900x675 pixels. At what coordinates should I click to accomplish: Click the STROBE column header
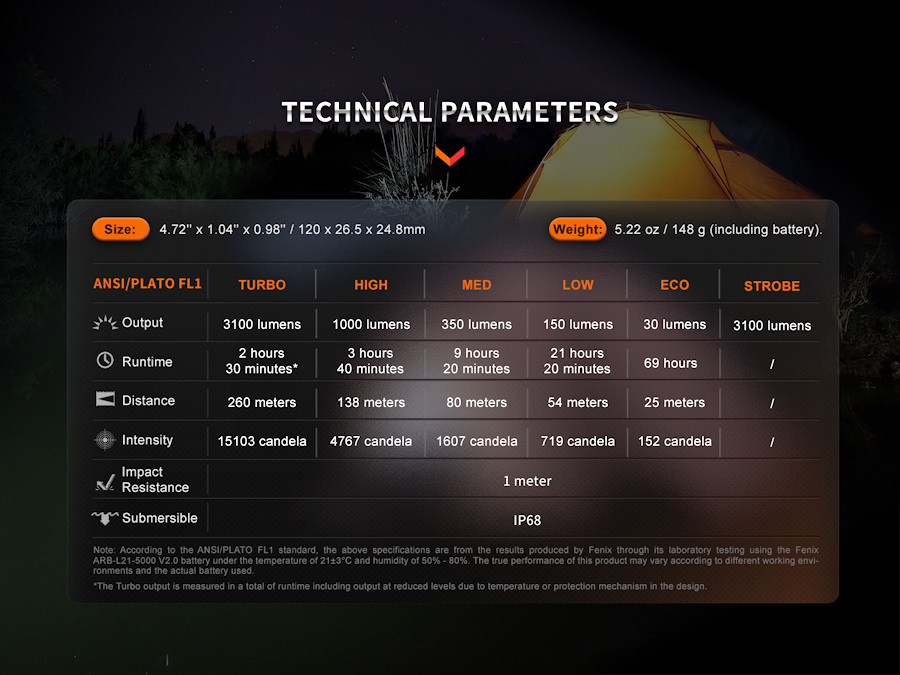(x=772, y=286)
